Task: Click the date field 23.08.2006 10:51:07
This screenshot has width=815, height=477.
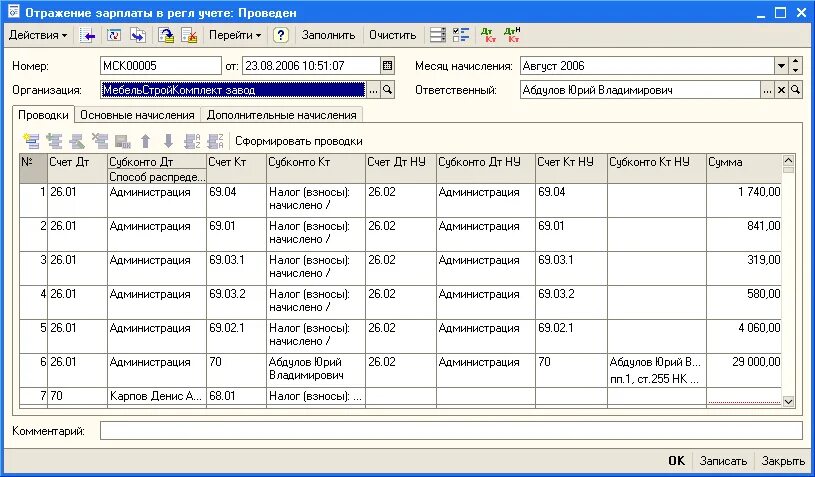Action: click(311, 66)
